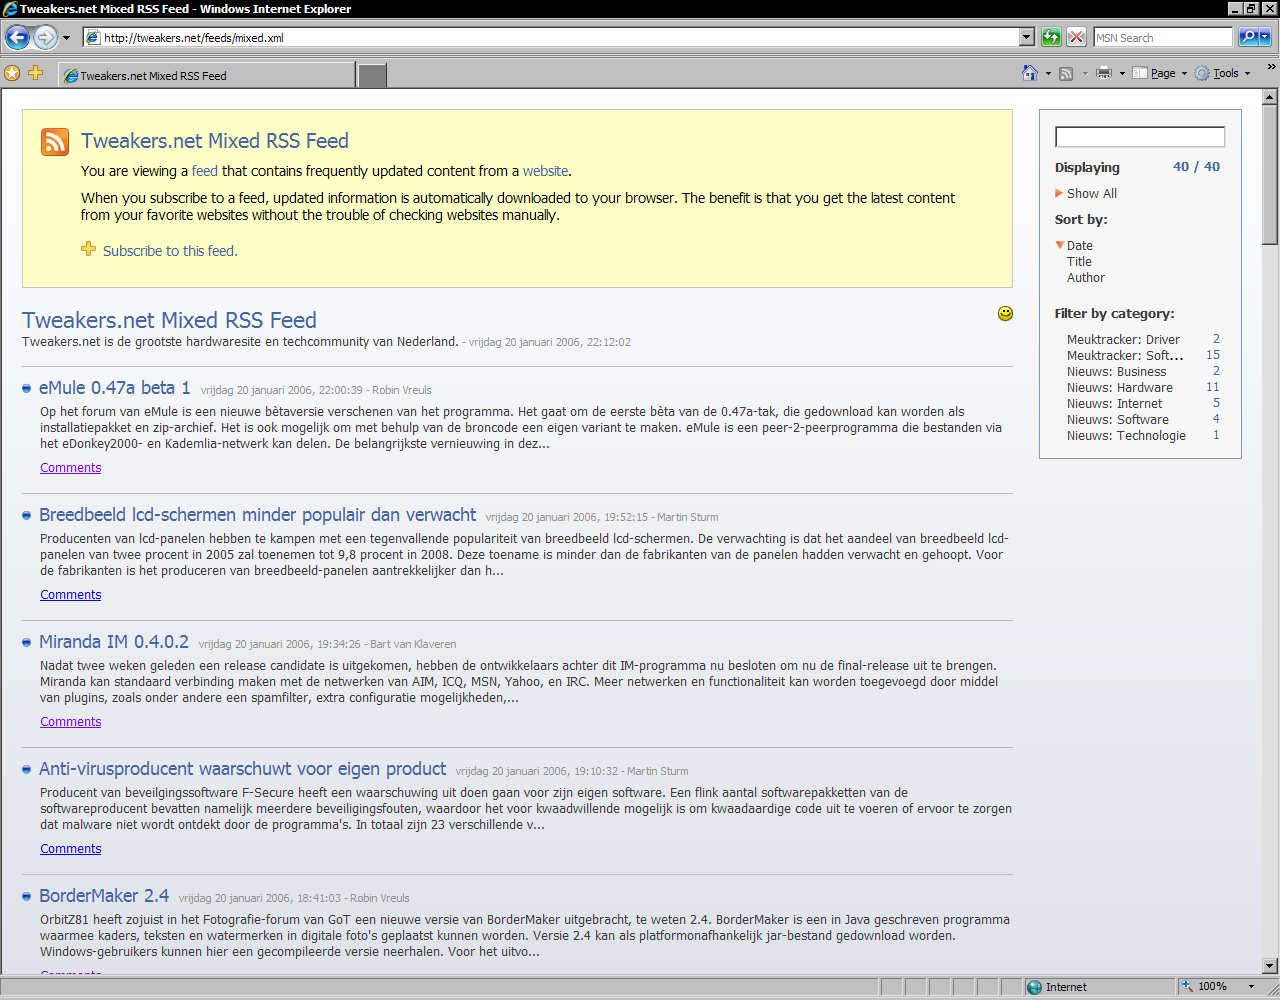
Task: Open a new tab with the blank tab button
Action: click(x=372, y=75)
